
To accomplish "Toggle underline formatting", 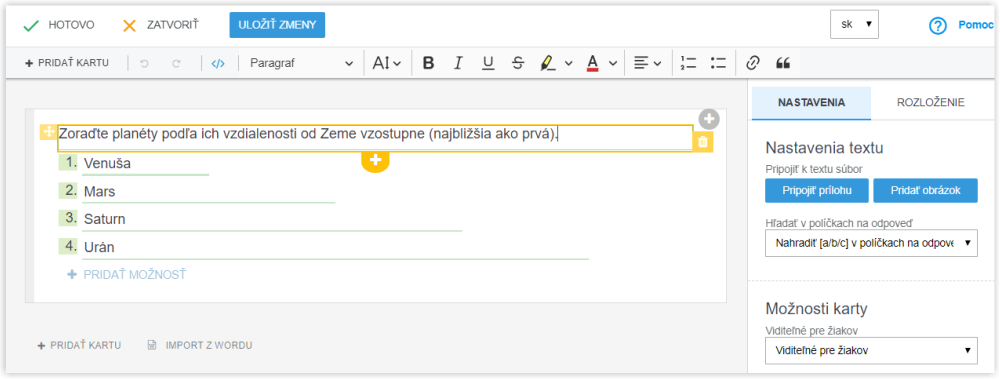I will [488, 63].
